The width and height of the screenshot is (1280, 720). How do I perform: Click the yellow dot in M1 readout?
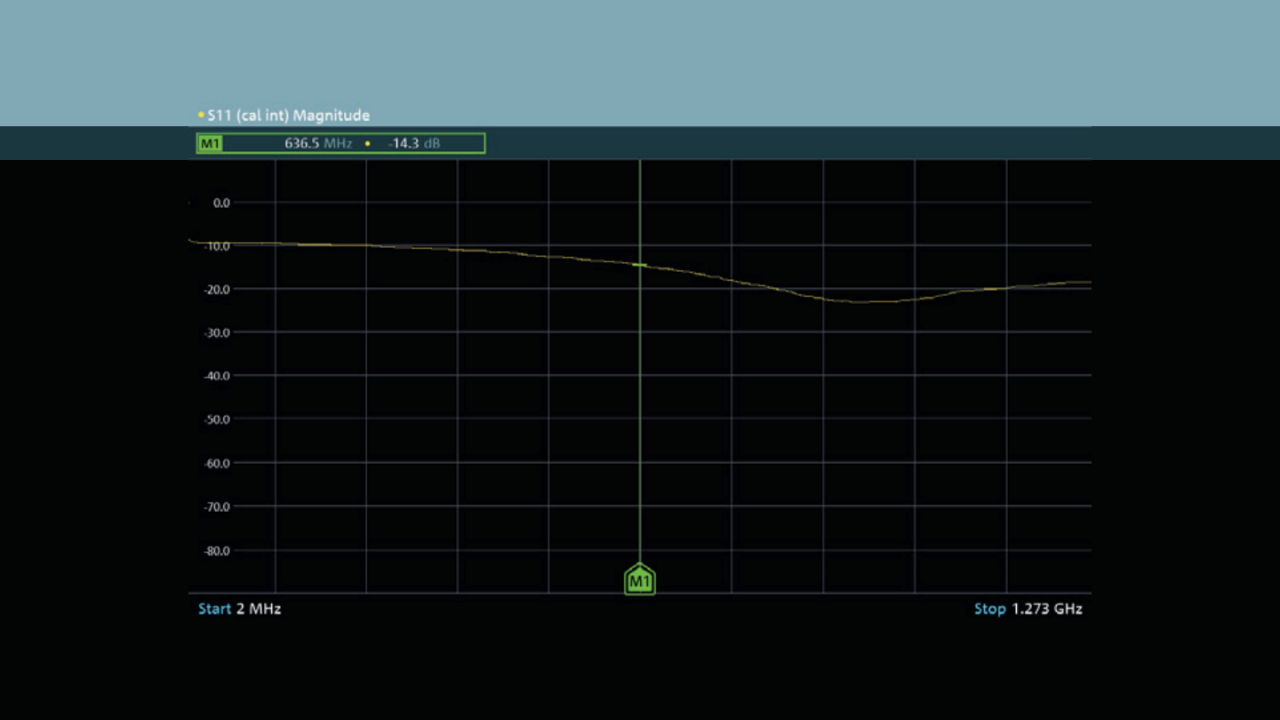pos(367,144)
